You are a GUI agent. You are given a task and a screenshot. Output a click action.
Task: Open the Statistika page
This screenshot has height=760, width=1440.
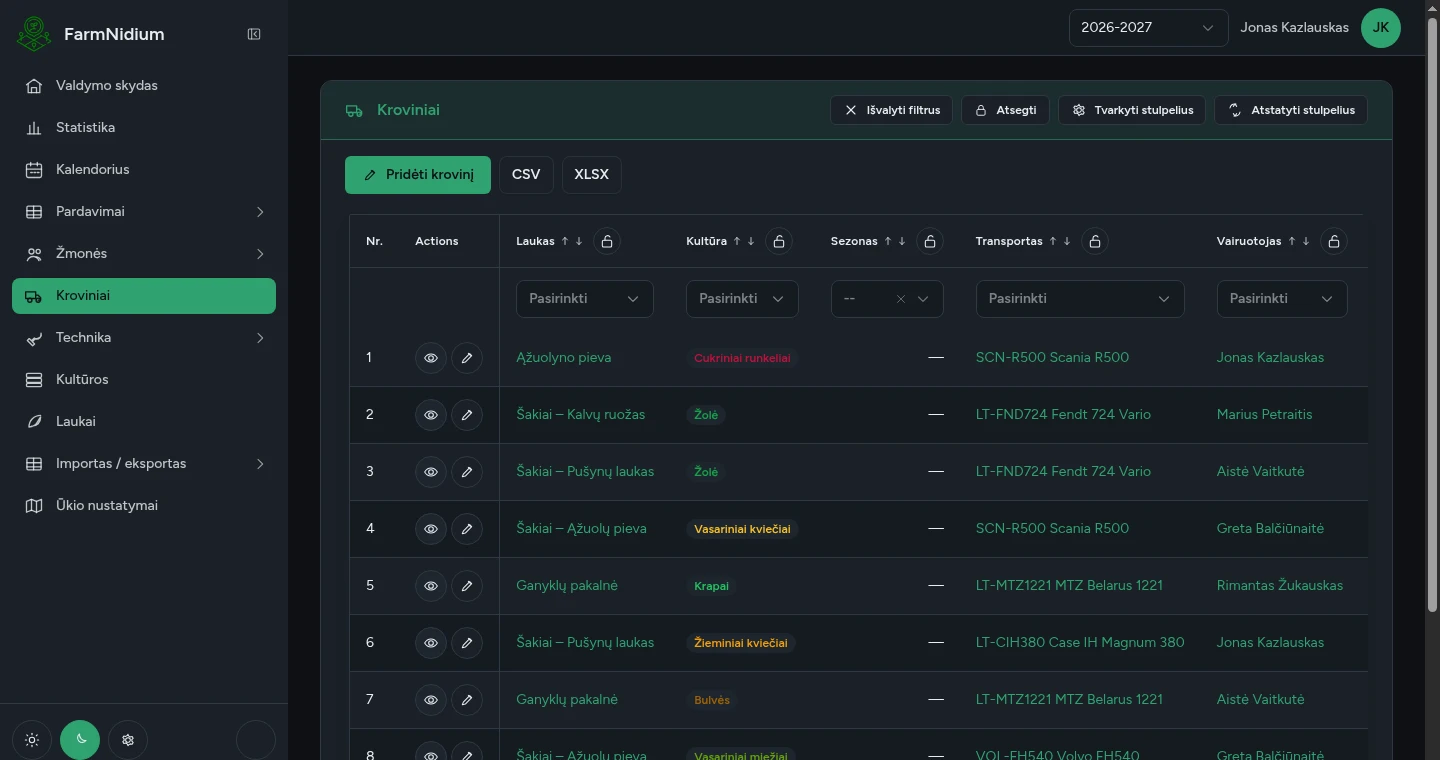pos(144,128)
